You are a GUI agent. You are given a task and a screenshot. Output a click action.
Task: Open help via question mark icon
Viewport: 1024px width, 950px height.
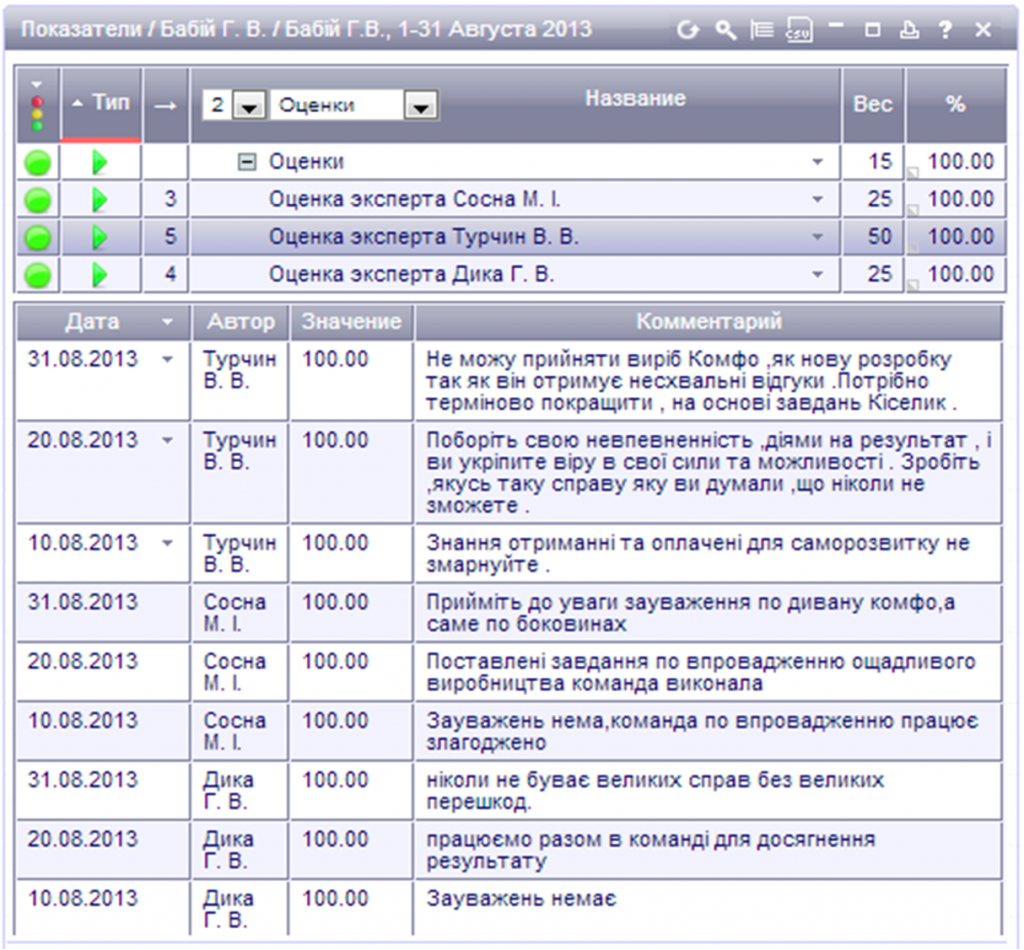[x=945, y=29]
